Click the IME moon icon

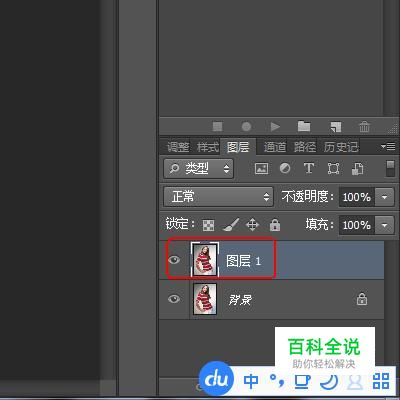point(329,382)
